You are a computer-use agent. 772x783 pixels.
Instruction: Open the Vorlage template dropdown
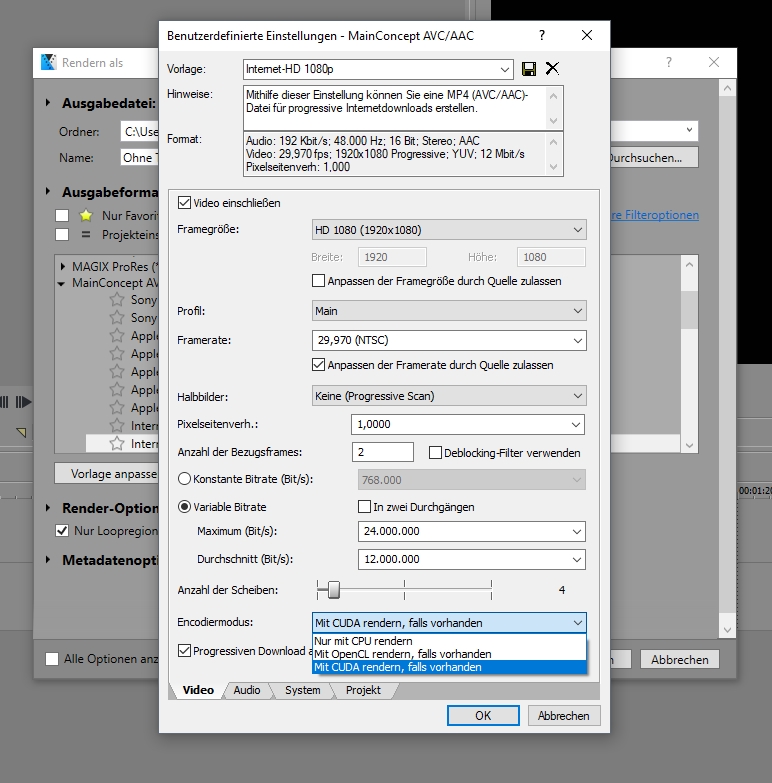[x=505, y=69]
